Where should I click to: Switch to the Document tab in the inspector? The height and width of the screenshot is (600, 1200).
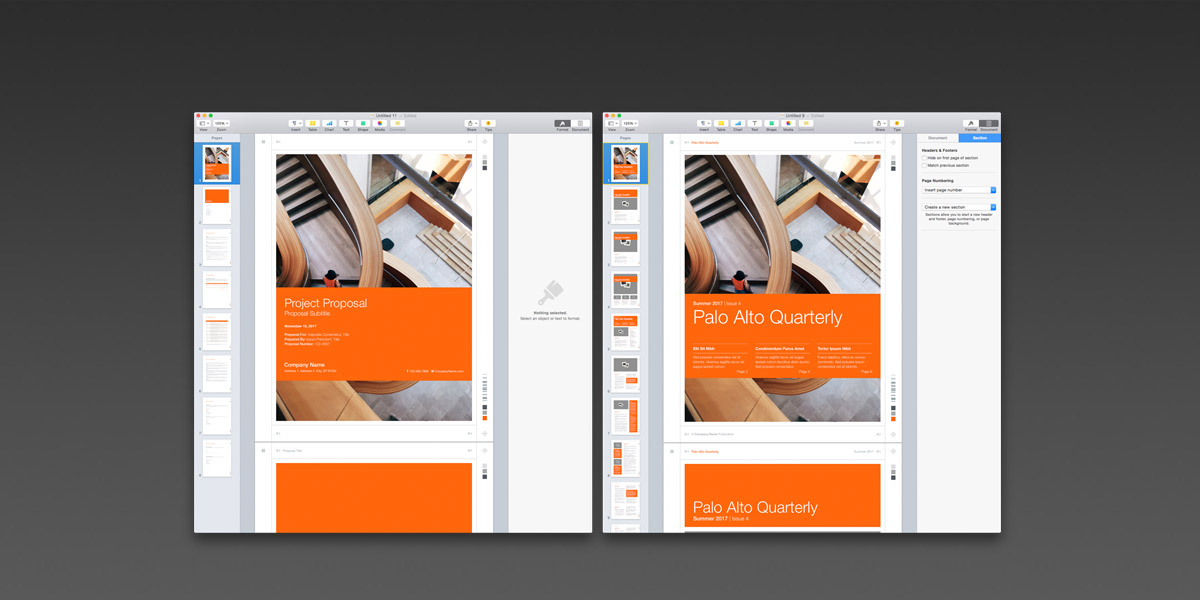click(x=938, y=138)
